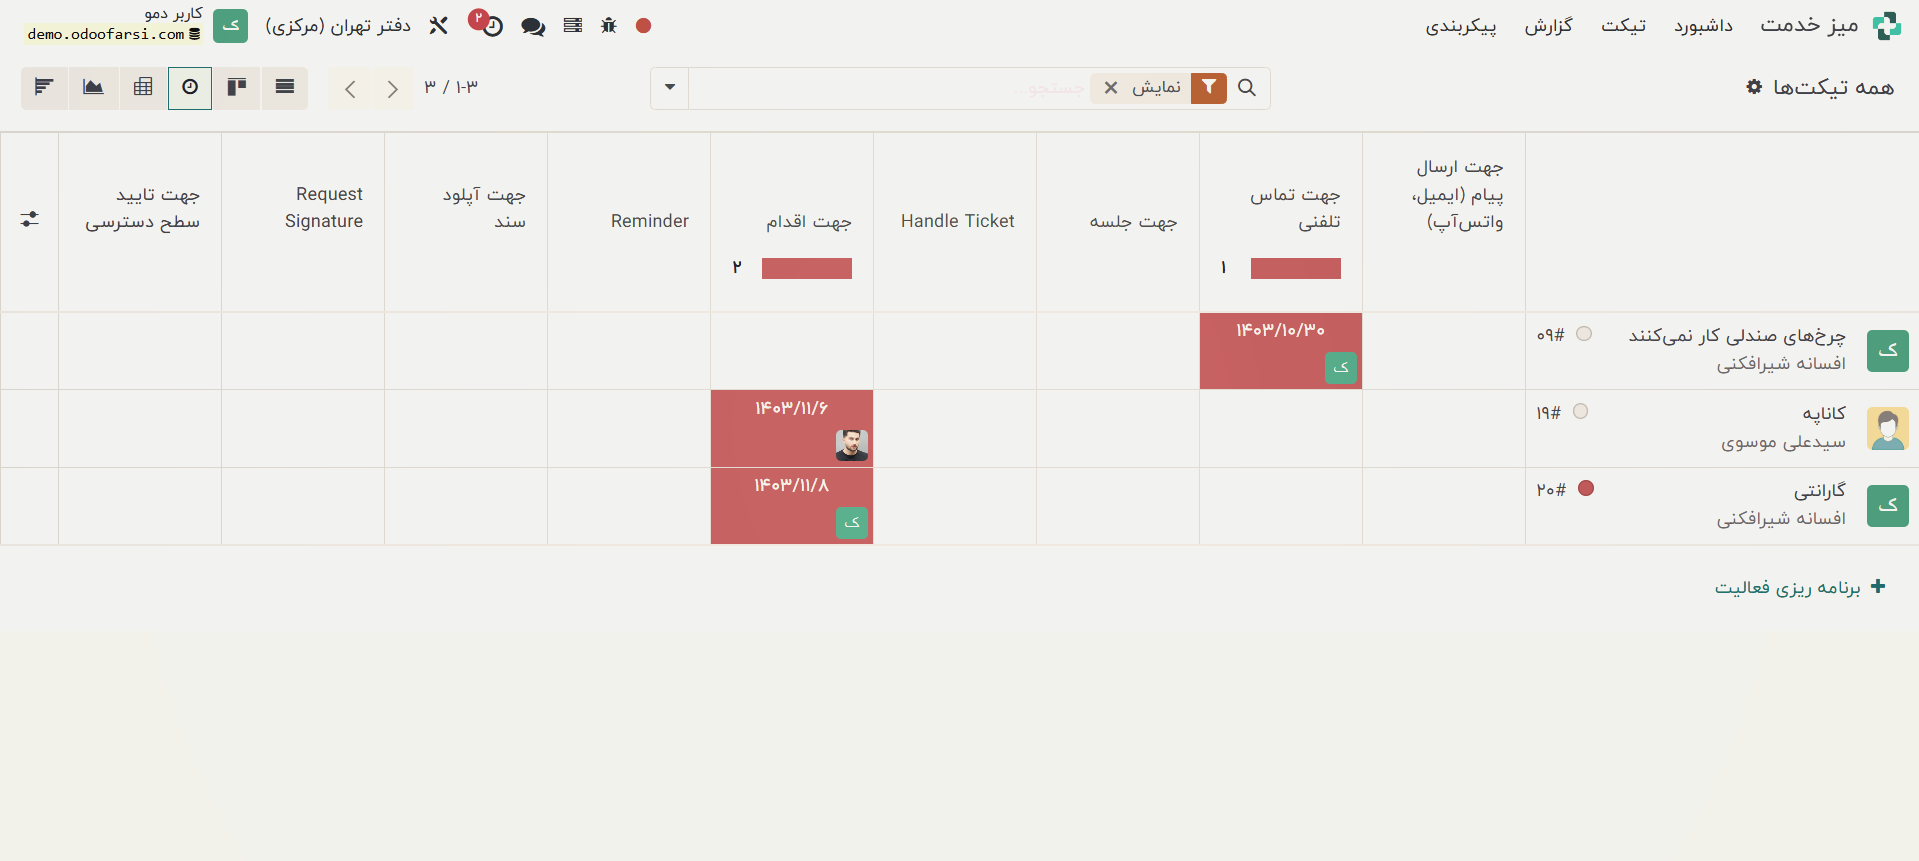Screen dimensions: 1919x861
Task: Open the activities clock with badge 2
Action: click(487, 25)
